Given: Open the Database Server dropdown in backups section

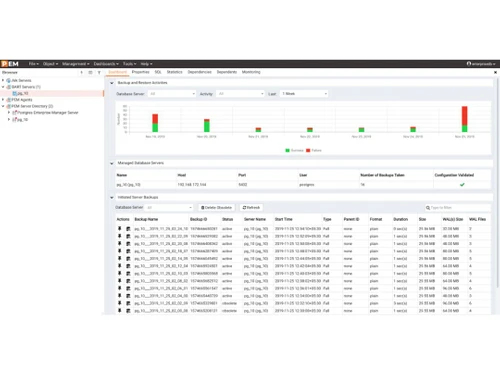Looking at the screenshot, I should (169, 207).
